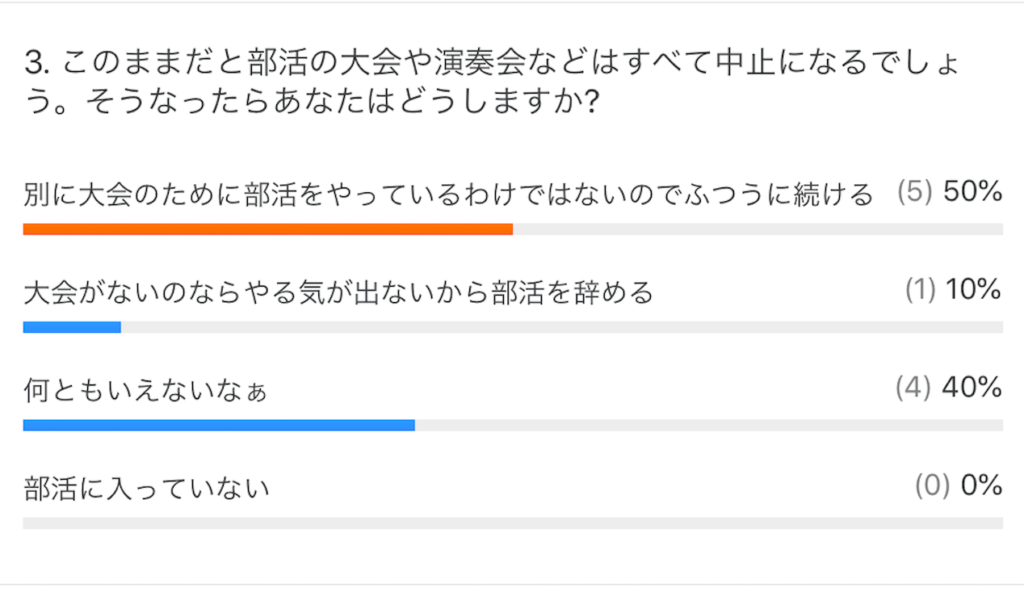
Task: Click the gray unfilled part of the 10% bar
Action: 562,327
